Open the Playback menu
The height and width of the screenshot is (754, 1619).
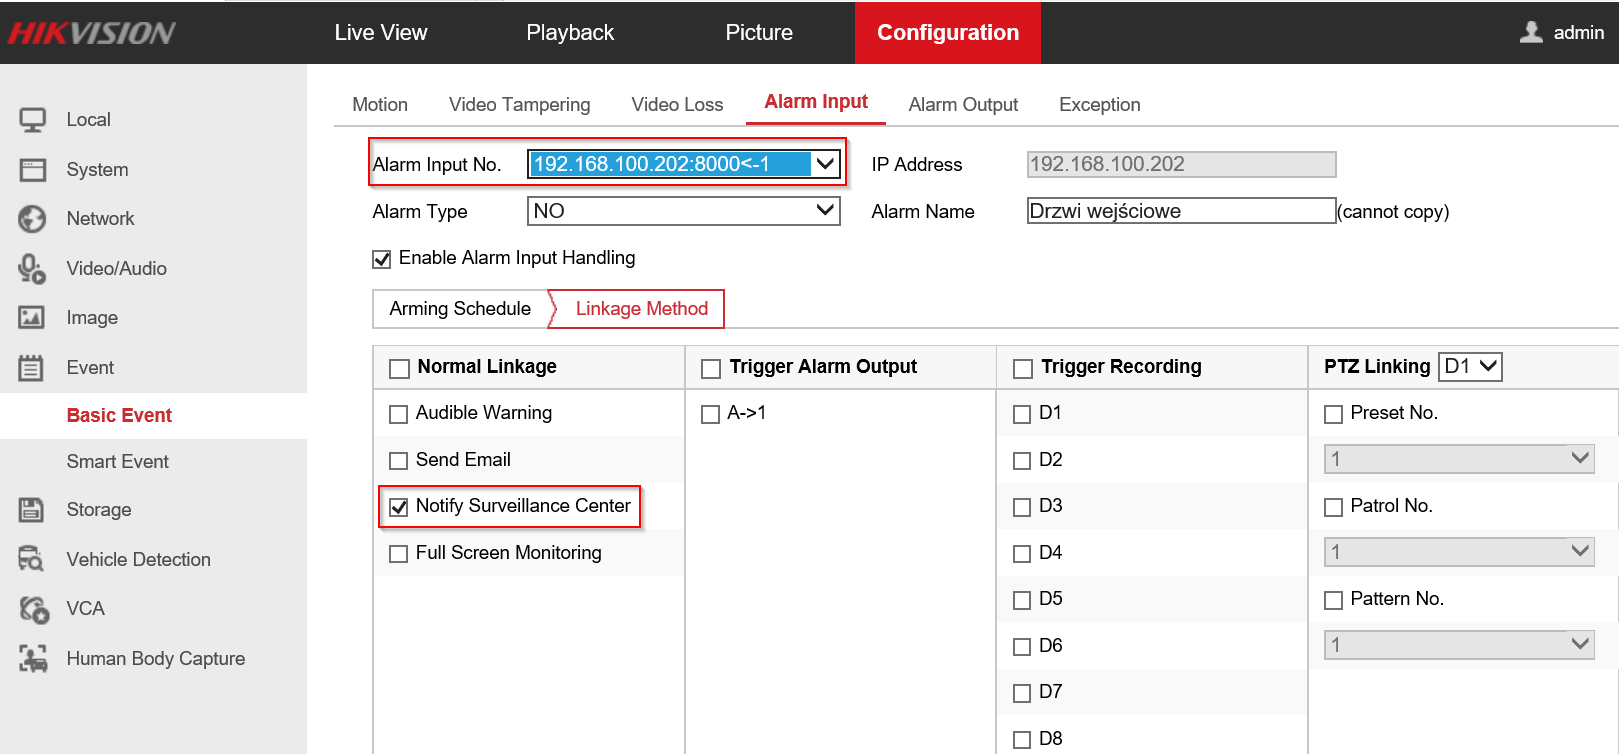(x=570, y=33)
